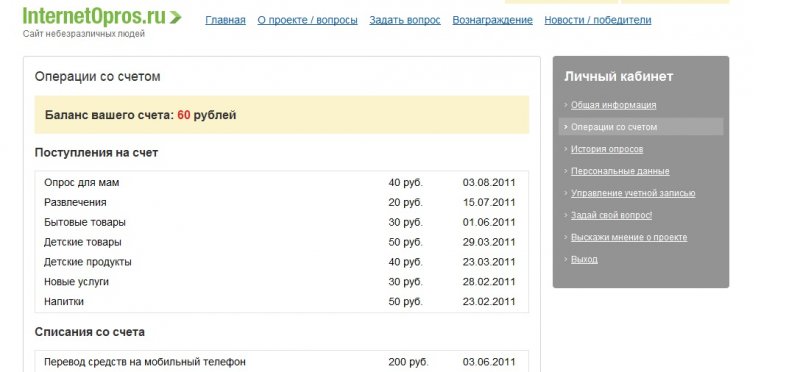Click the date 29.03.2011
Image resolution: width=800 pixels, height=372 pixels.
tap(489, 242)
